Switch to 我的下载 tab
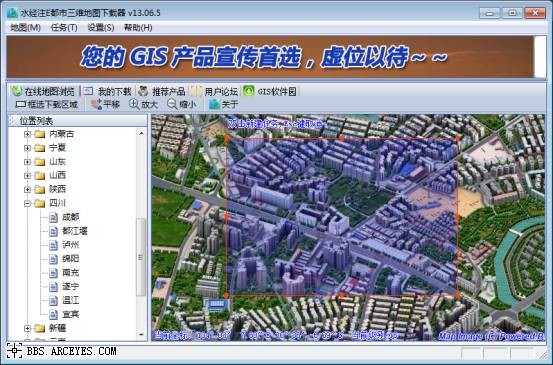The image size is (553, 365). 108,91
